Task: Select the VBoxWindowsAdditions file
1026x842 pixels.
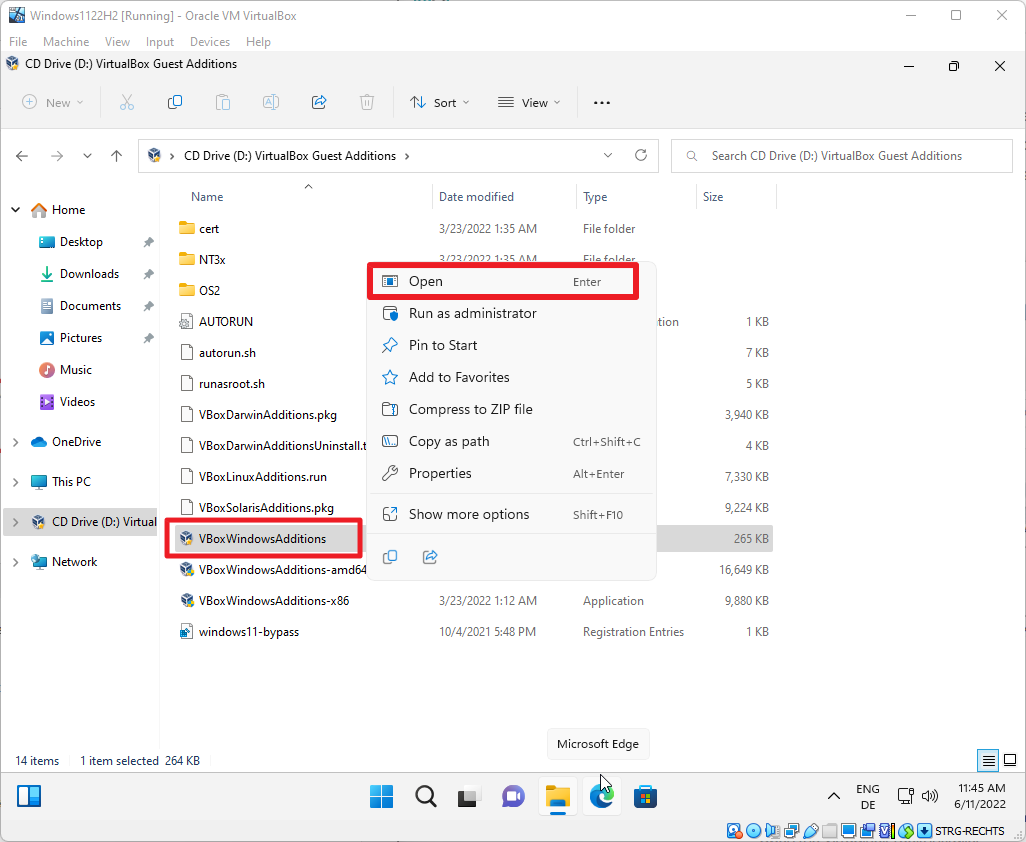Action: pos(262,539)
